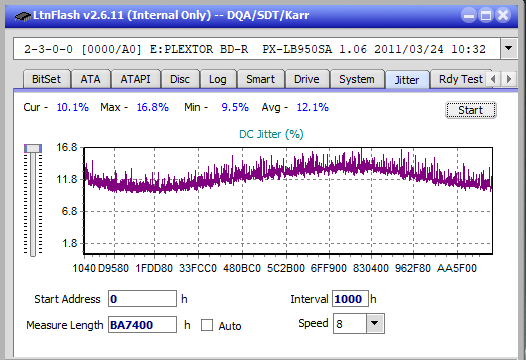The image size is (526, 360).
Task: Click the Start Address input field
Action: [x=142, y=299]
